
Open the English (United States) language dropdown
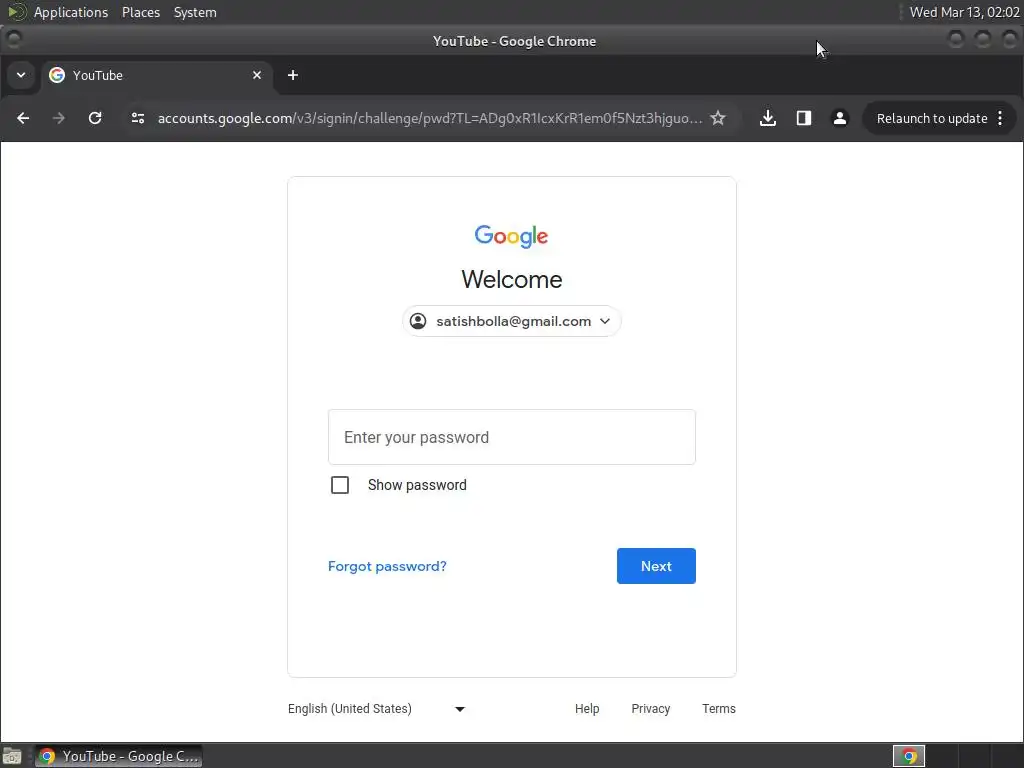[377, 709]
